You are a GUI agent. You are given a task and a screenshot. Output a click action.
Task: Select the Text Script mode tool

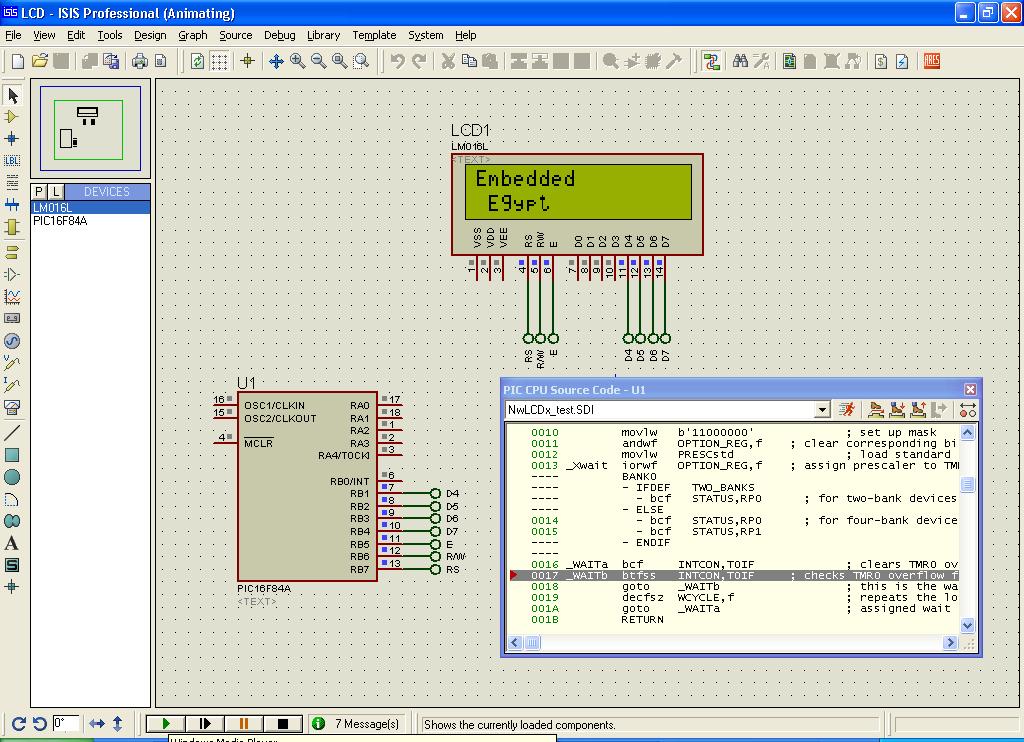click(12, 182)
